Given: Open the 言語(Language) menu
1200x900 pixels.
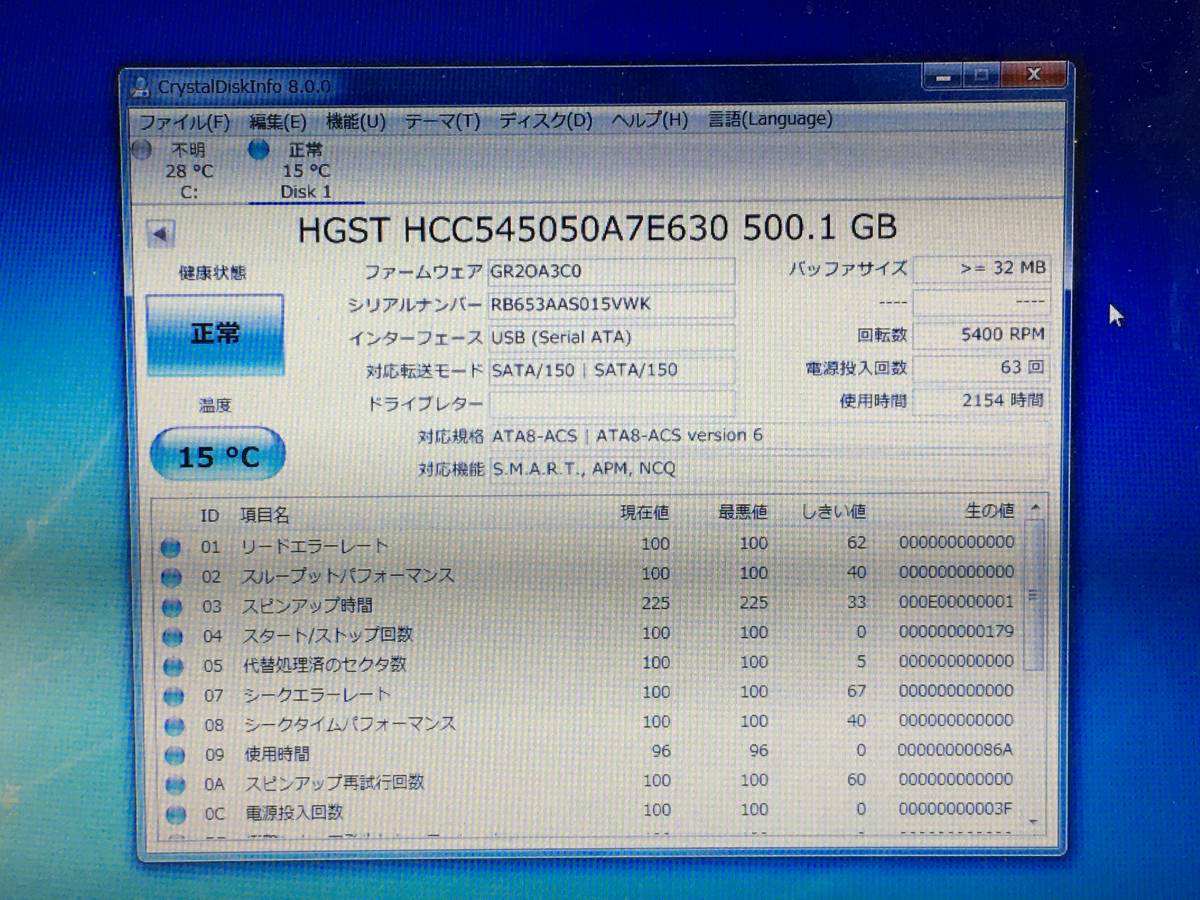Looking at the screenshot, I should (x=770, y=119).
